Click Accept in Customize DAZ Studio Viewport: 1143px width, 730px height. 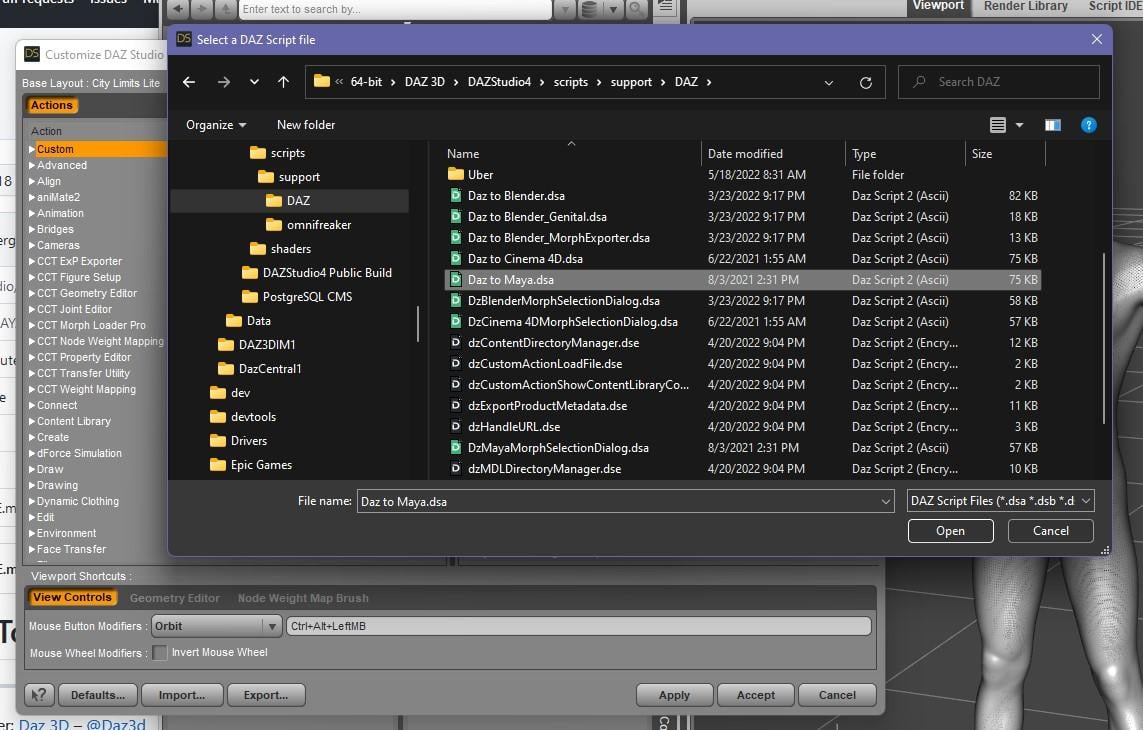(x=756, y=695)
